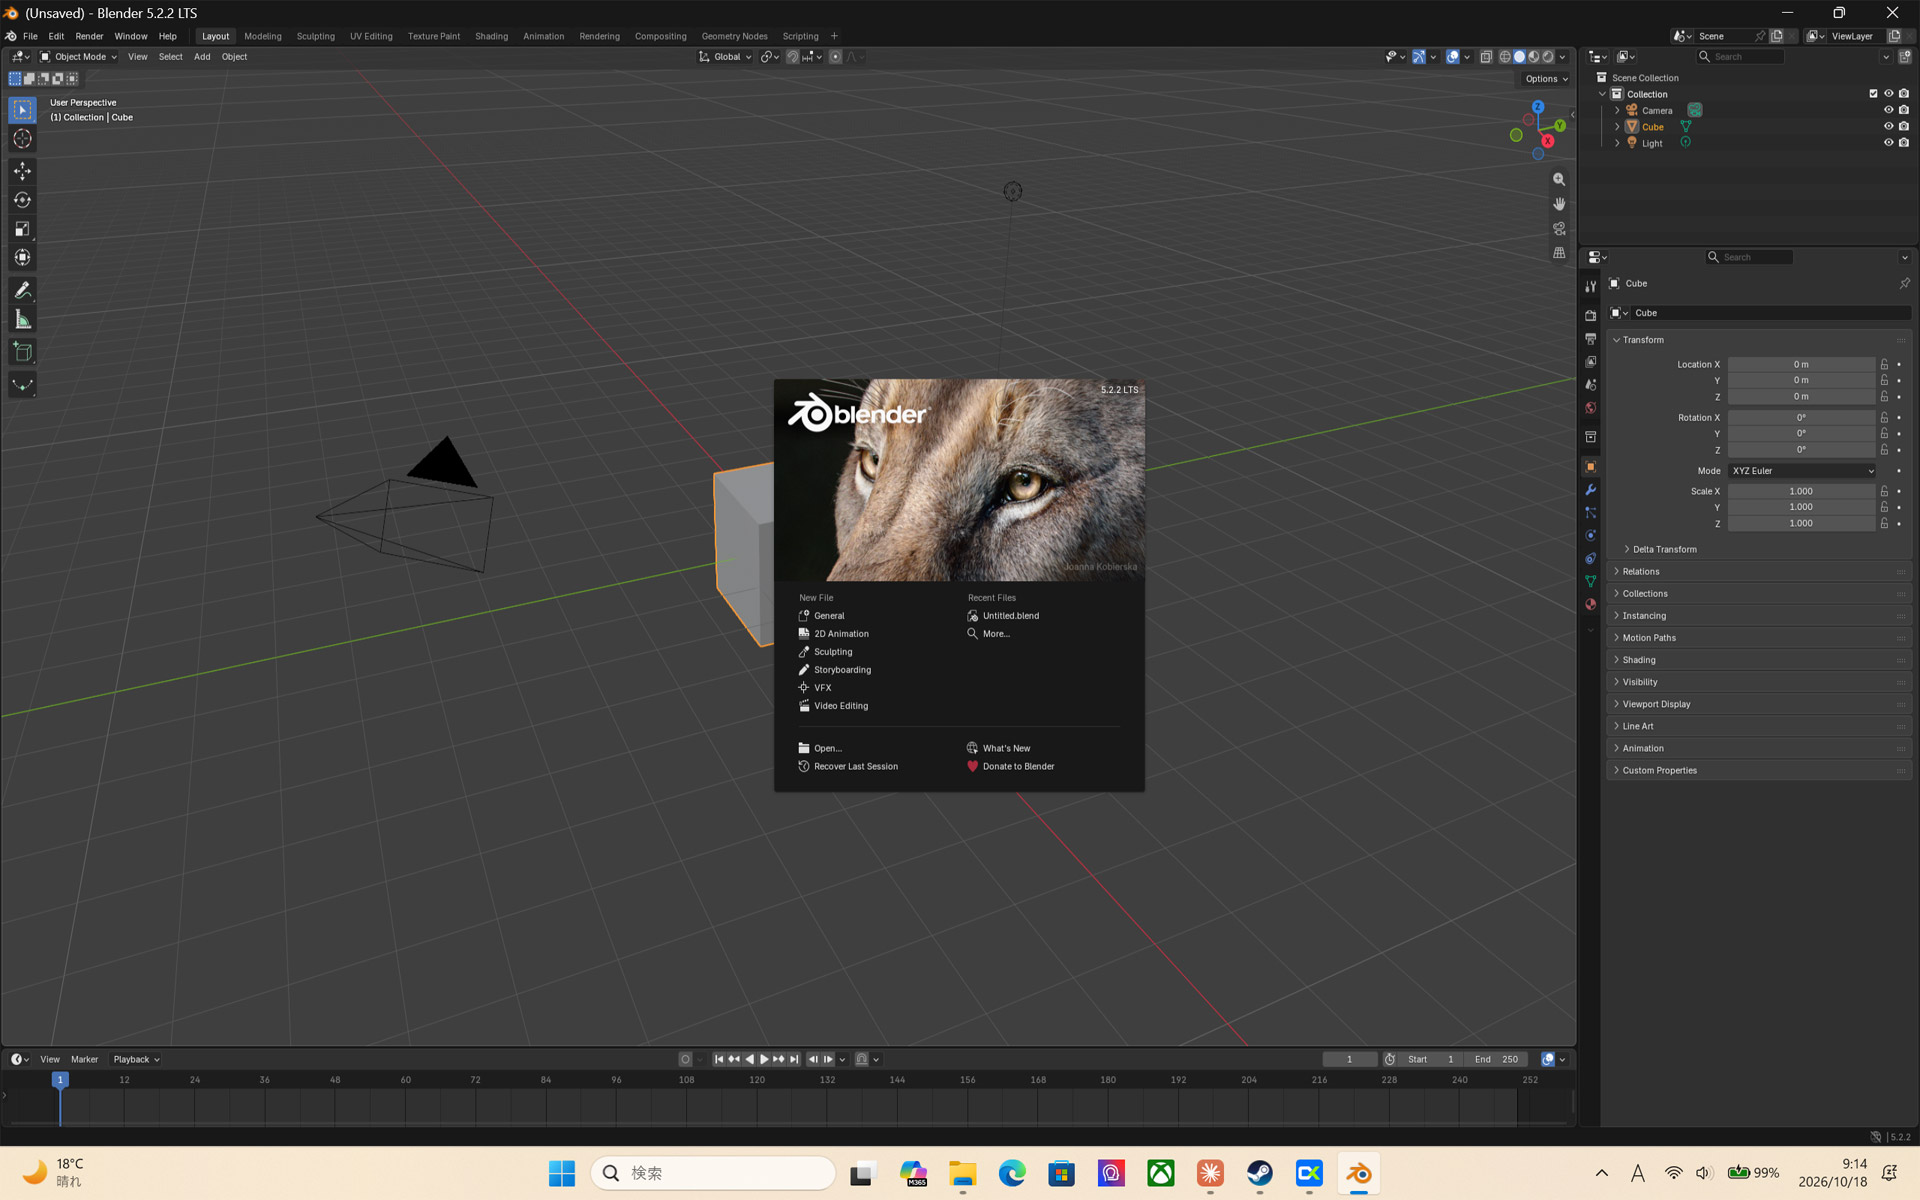Open Microsoft Edge from the taskbar
The image size is (1920, 1200).
(x=1012, y=1173)
